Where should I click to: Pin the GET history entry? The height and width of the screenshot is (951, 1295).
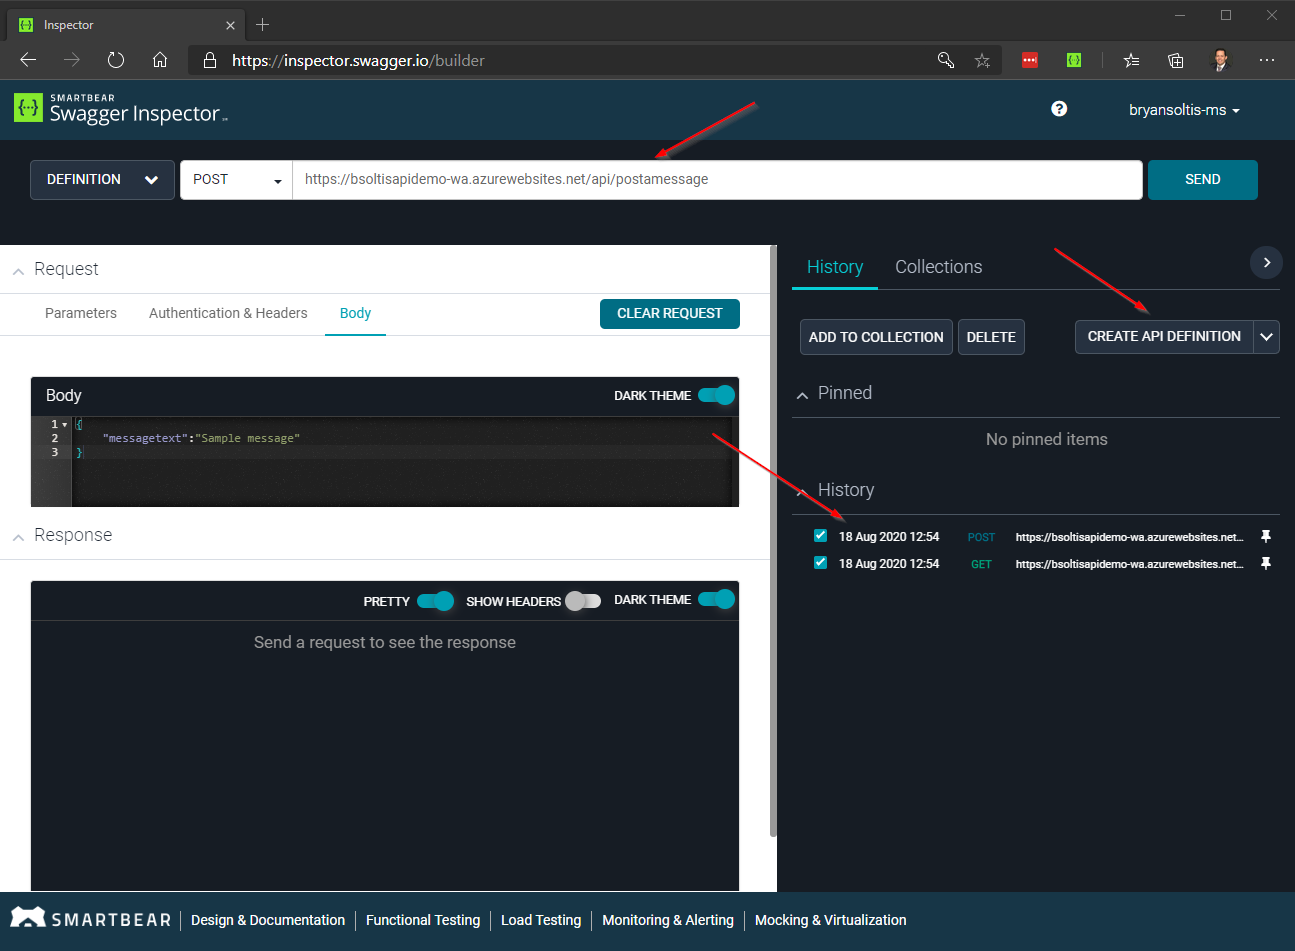click(x=1265, y=564)
